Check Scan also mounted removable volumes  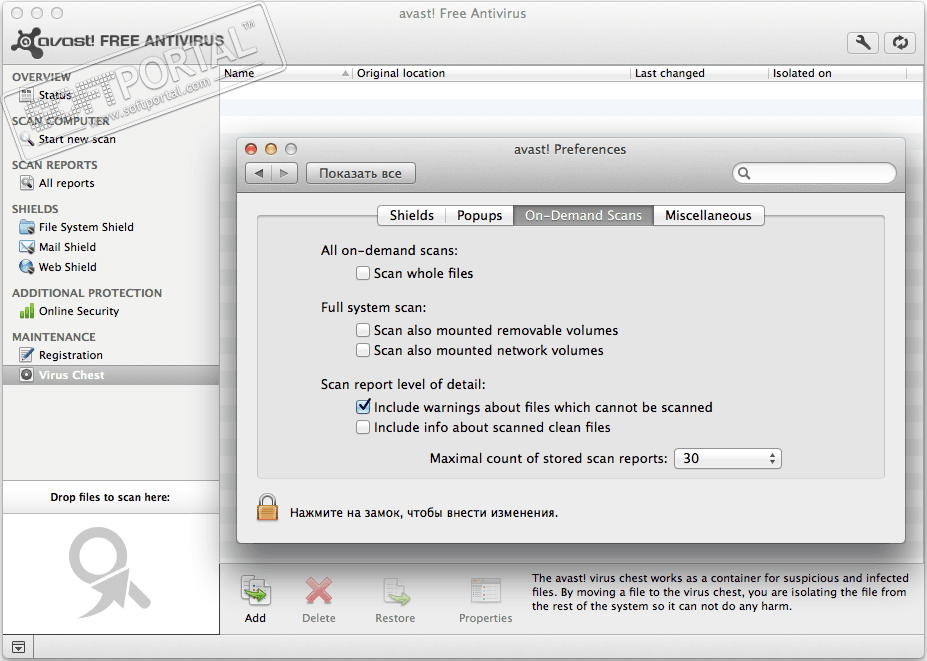pos(363,330)
